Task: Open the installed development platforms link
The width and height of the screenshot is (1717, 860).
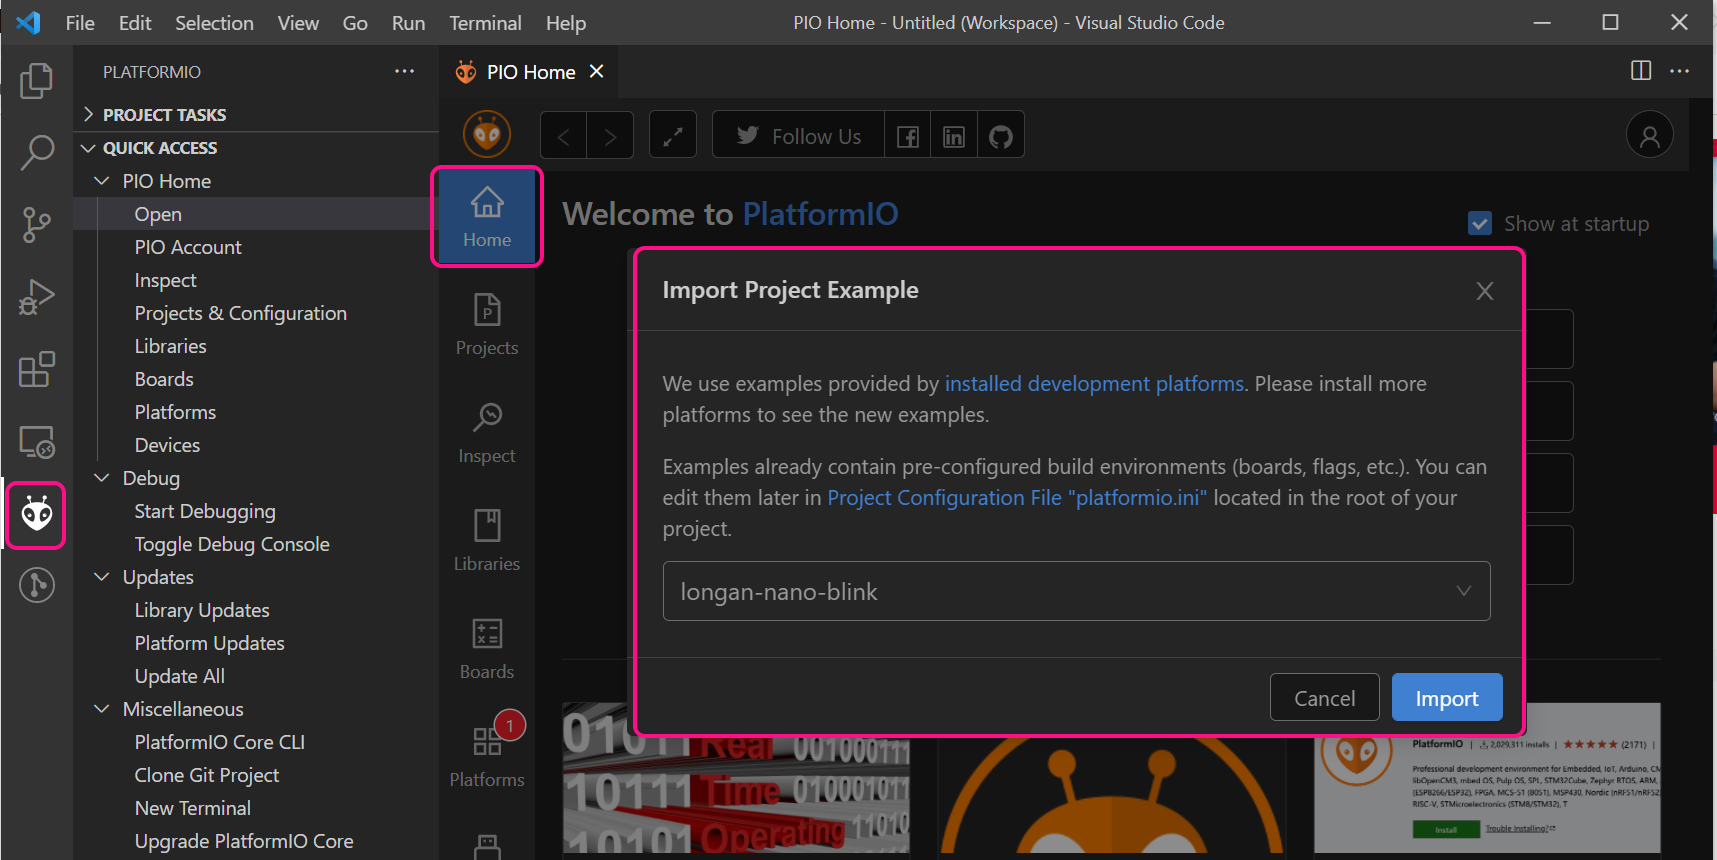Action: point(1094,384)
